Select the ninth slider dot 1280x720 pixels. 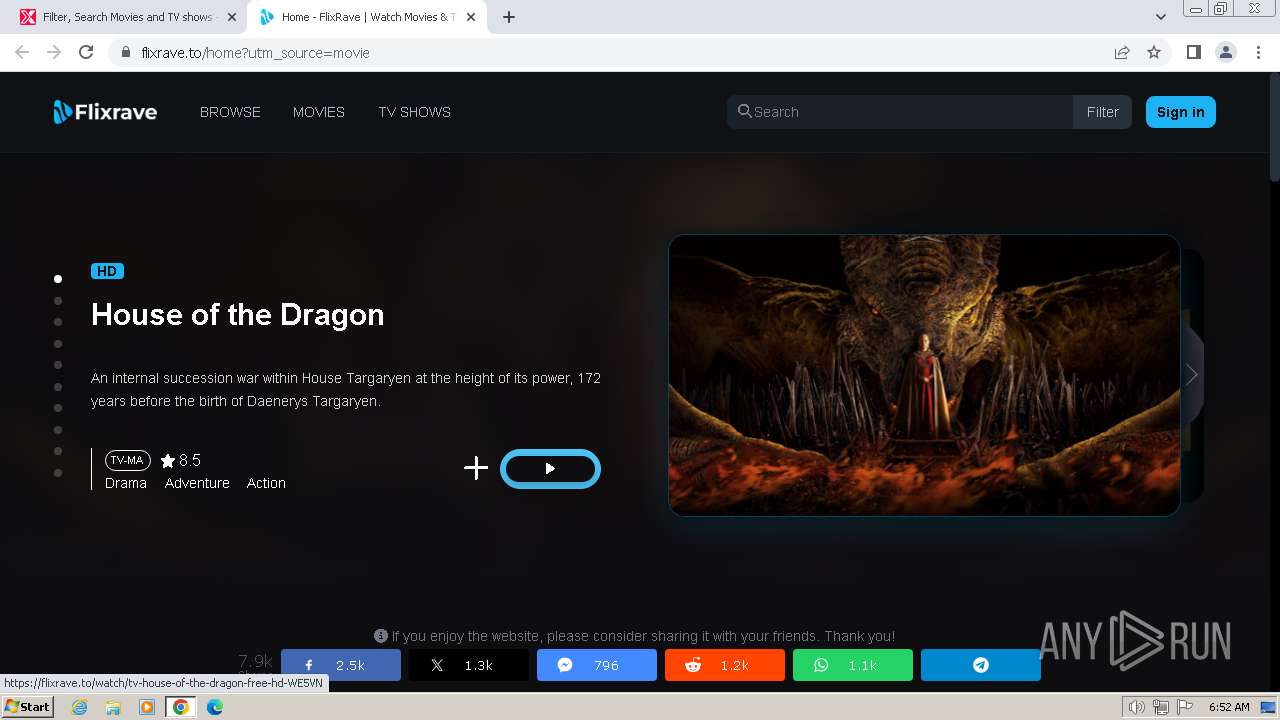point(58,451)
